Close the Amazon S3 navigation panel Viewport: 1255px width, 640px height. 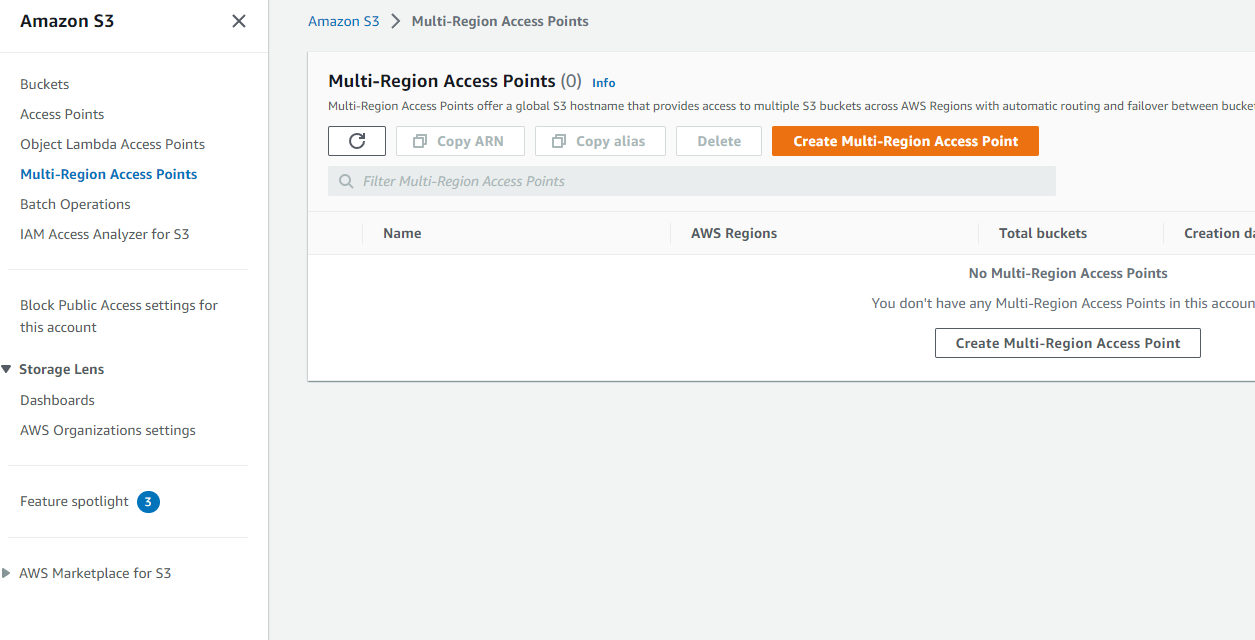pyautogui.click(x=239, y=21)
